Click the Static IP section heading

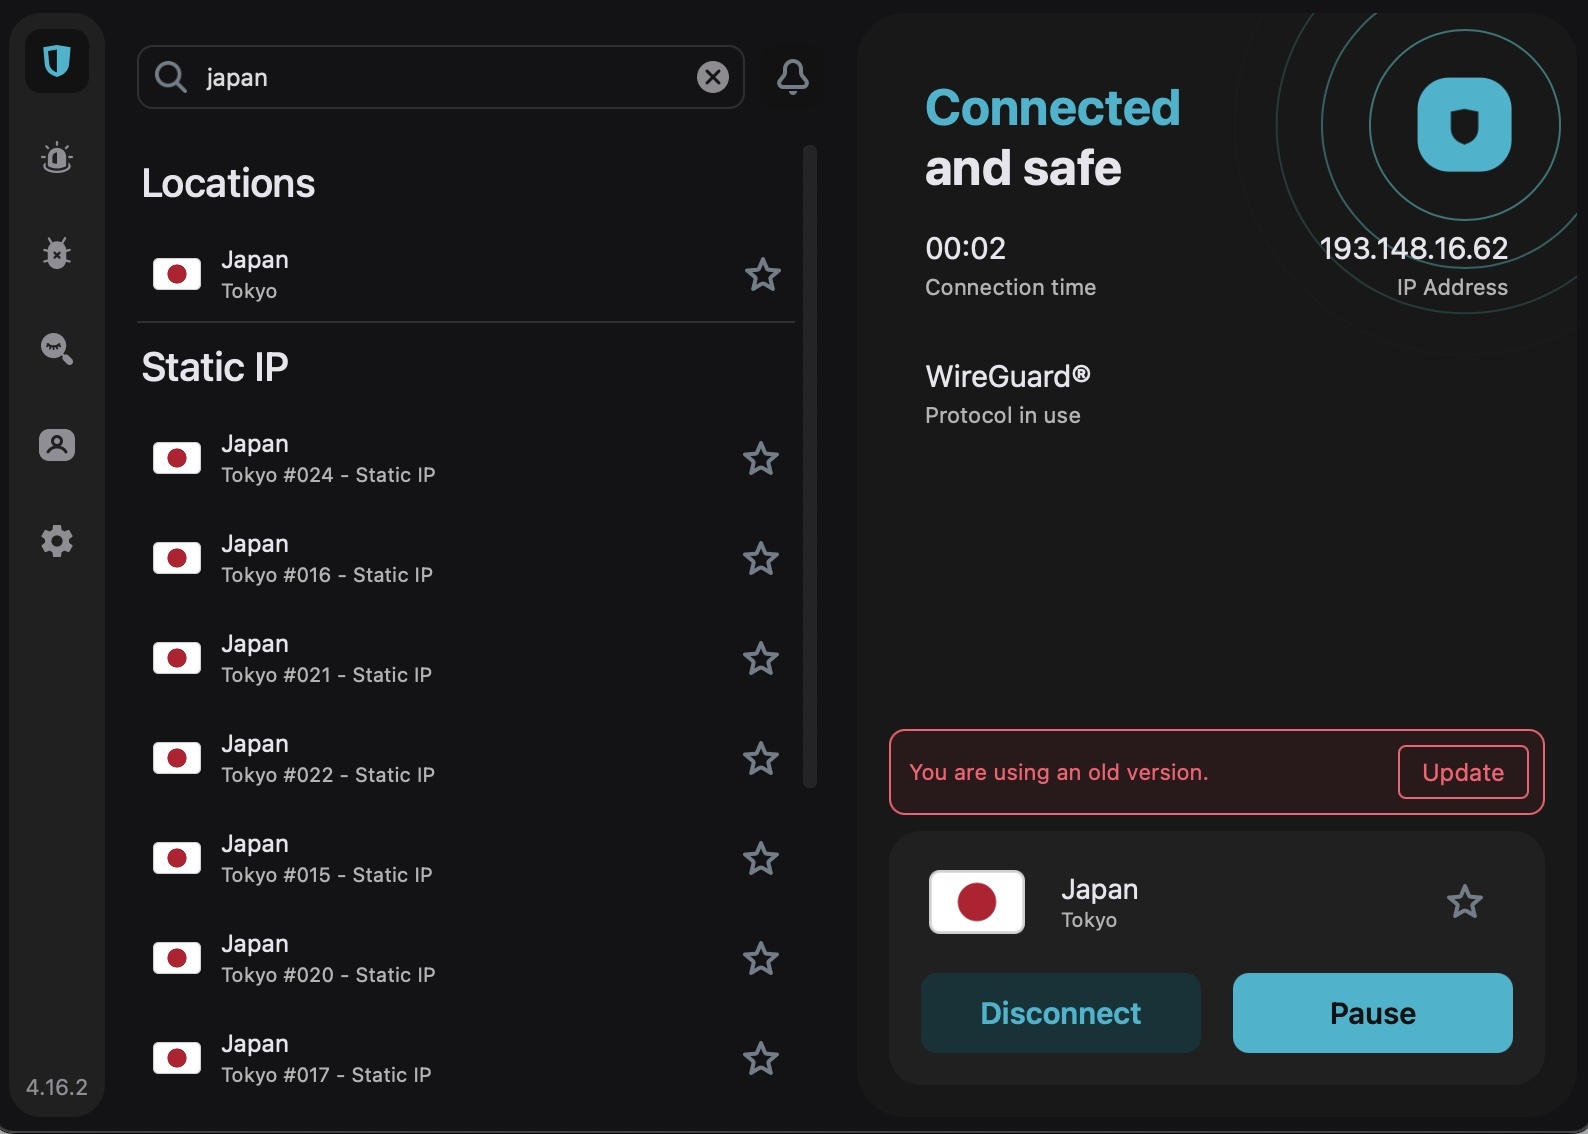click(x=215, y=367)
